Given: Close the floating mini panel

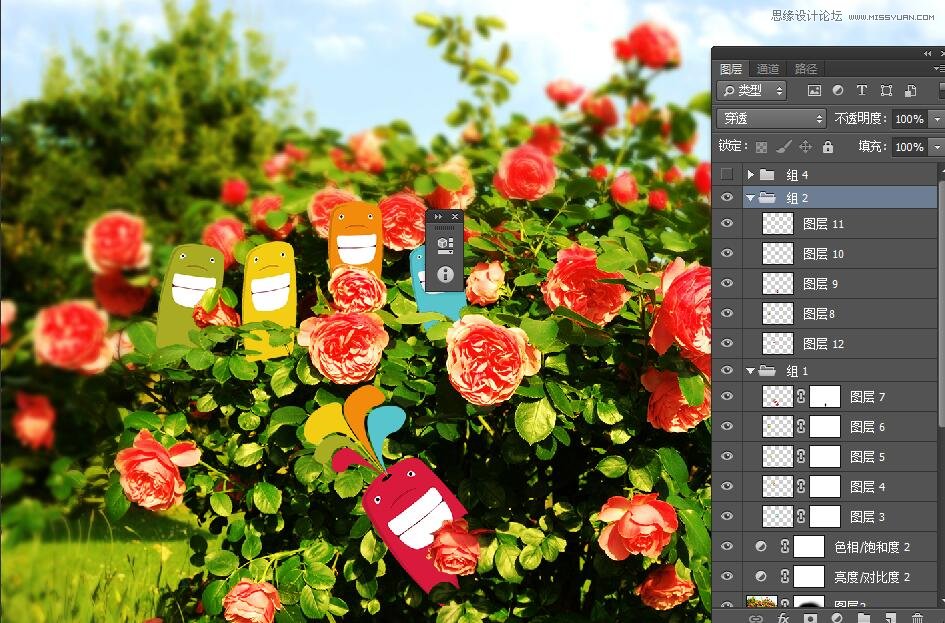Looking at the screenshot, I should coord(455,216).
